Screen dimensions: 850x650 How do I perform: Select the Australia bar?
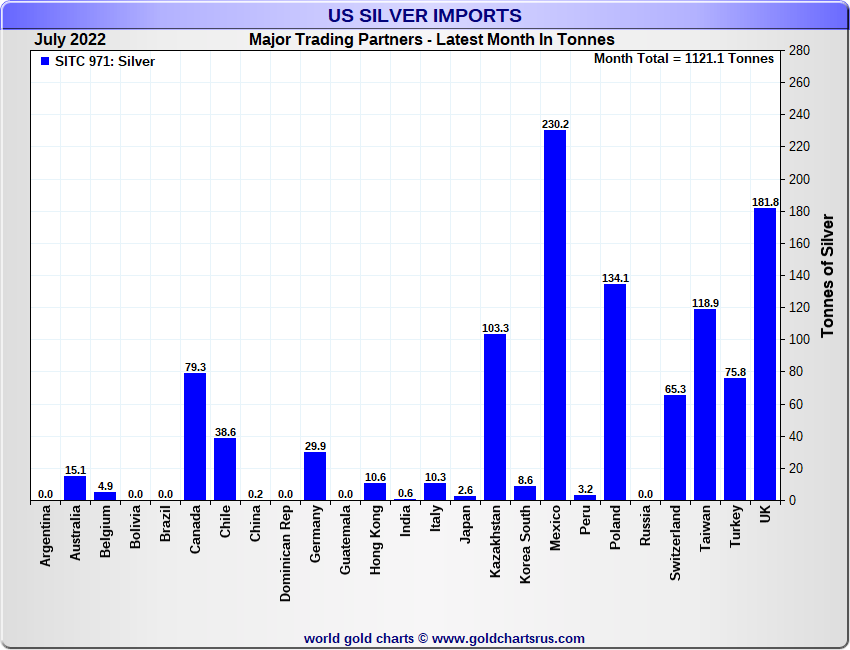point(75,488)
